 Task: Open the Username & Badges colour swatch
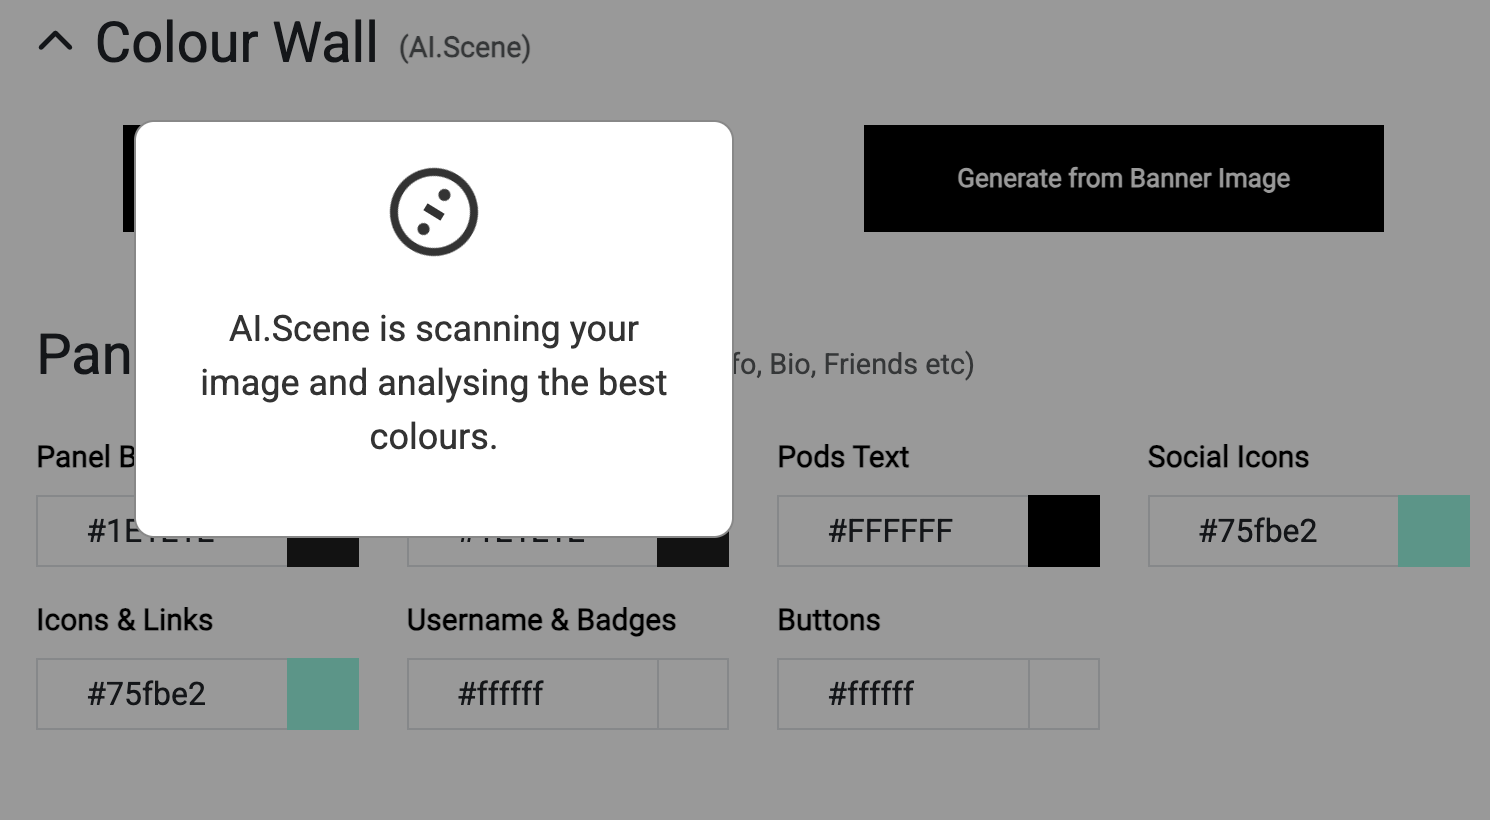coord(693,694)
